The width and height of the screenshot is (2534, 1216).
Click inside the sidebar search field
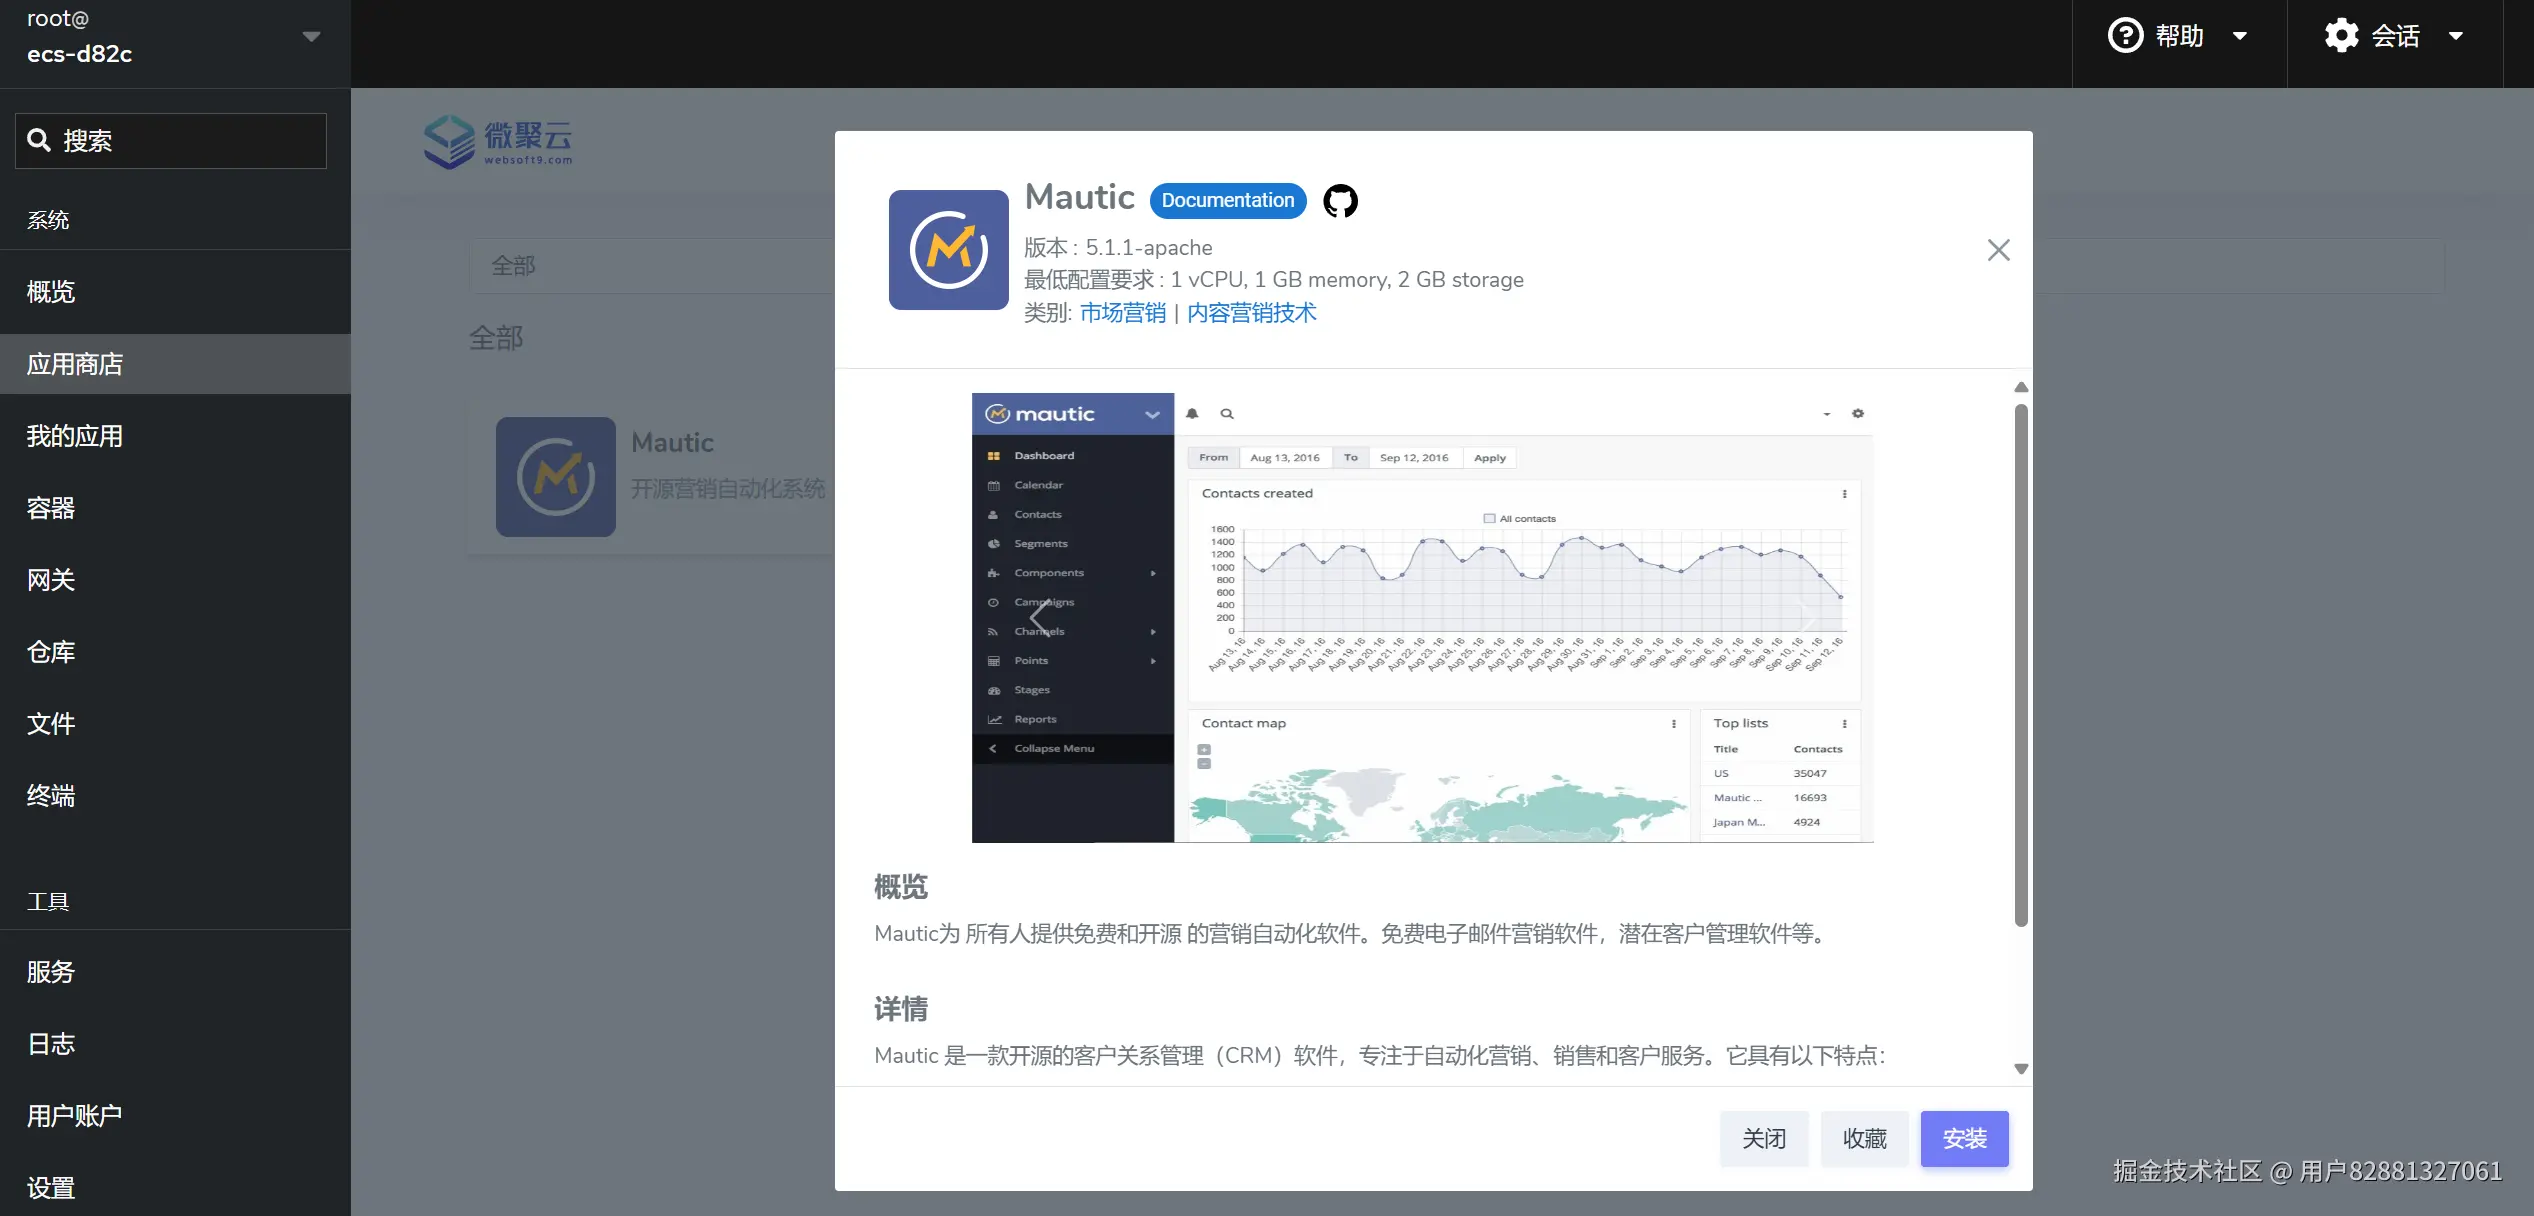point(180,140)
